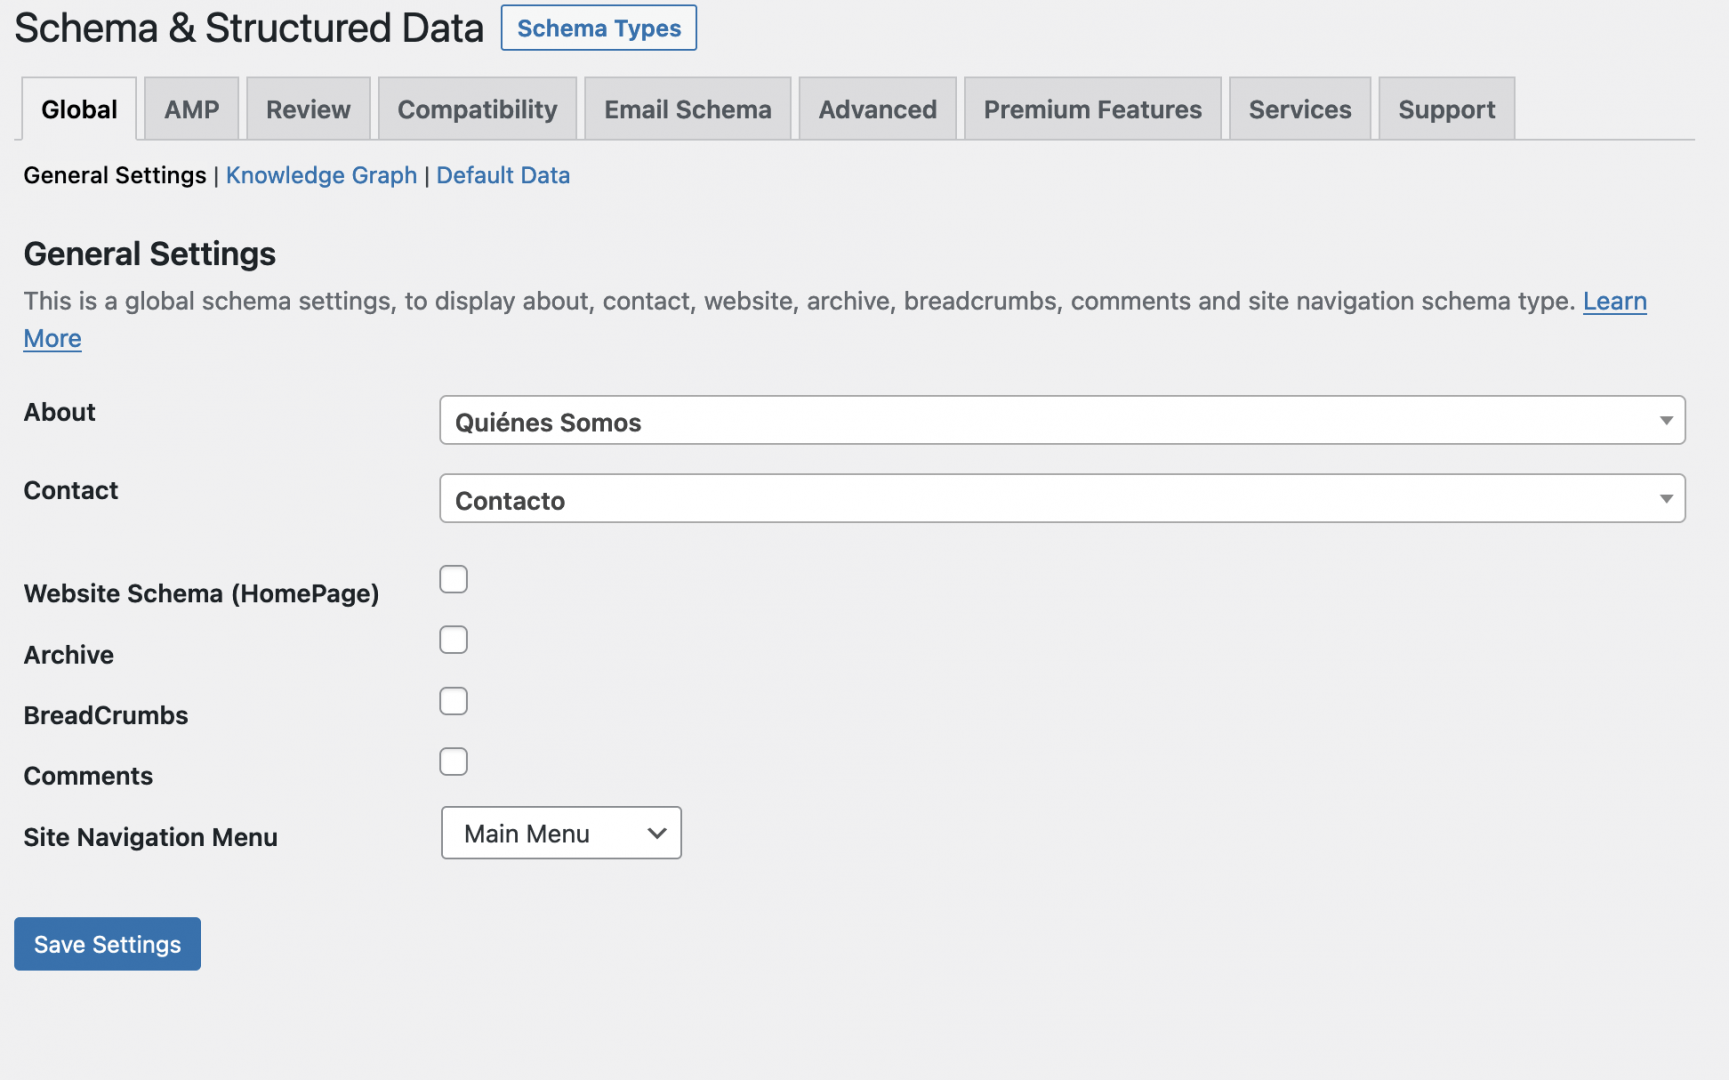The height and width of the screenshot is (1080, 1729).
Task: Enable Website Schema (HomePage) checkbox
Action: pyautogui.click(x=454, y=579)
